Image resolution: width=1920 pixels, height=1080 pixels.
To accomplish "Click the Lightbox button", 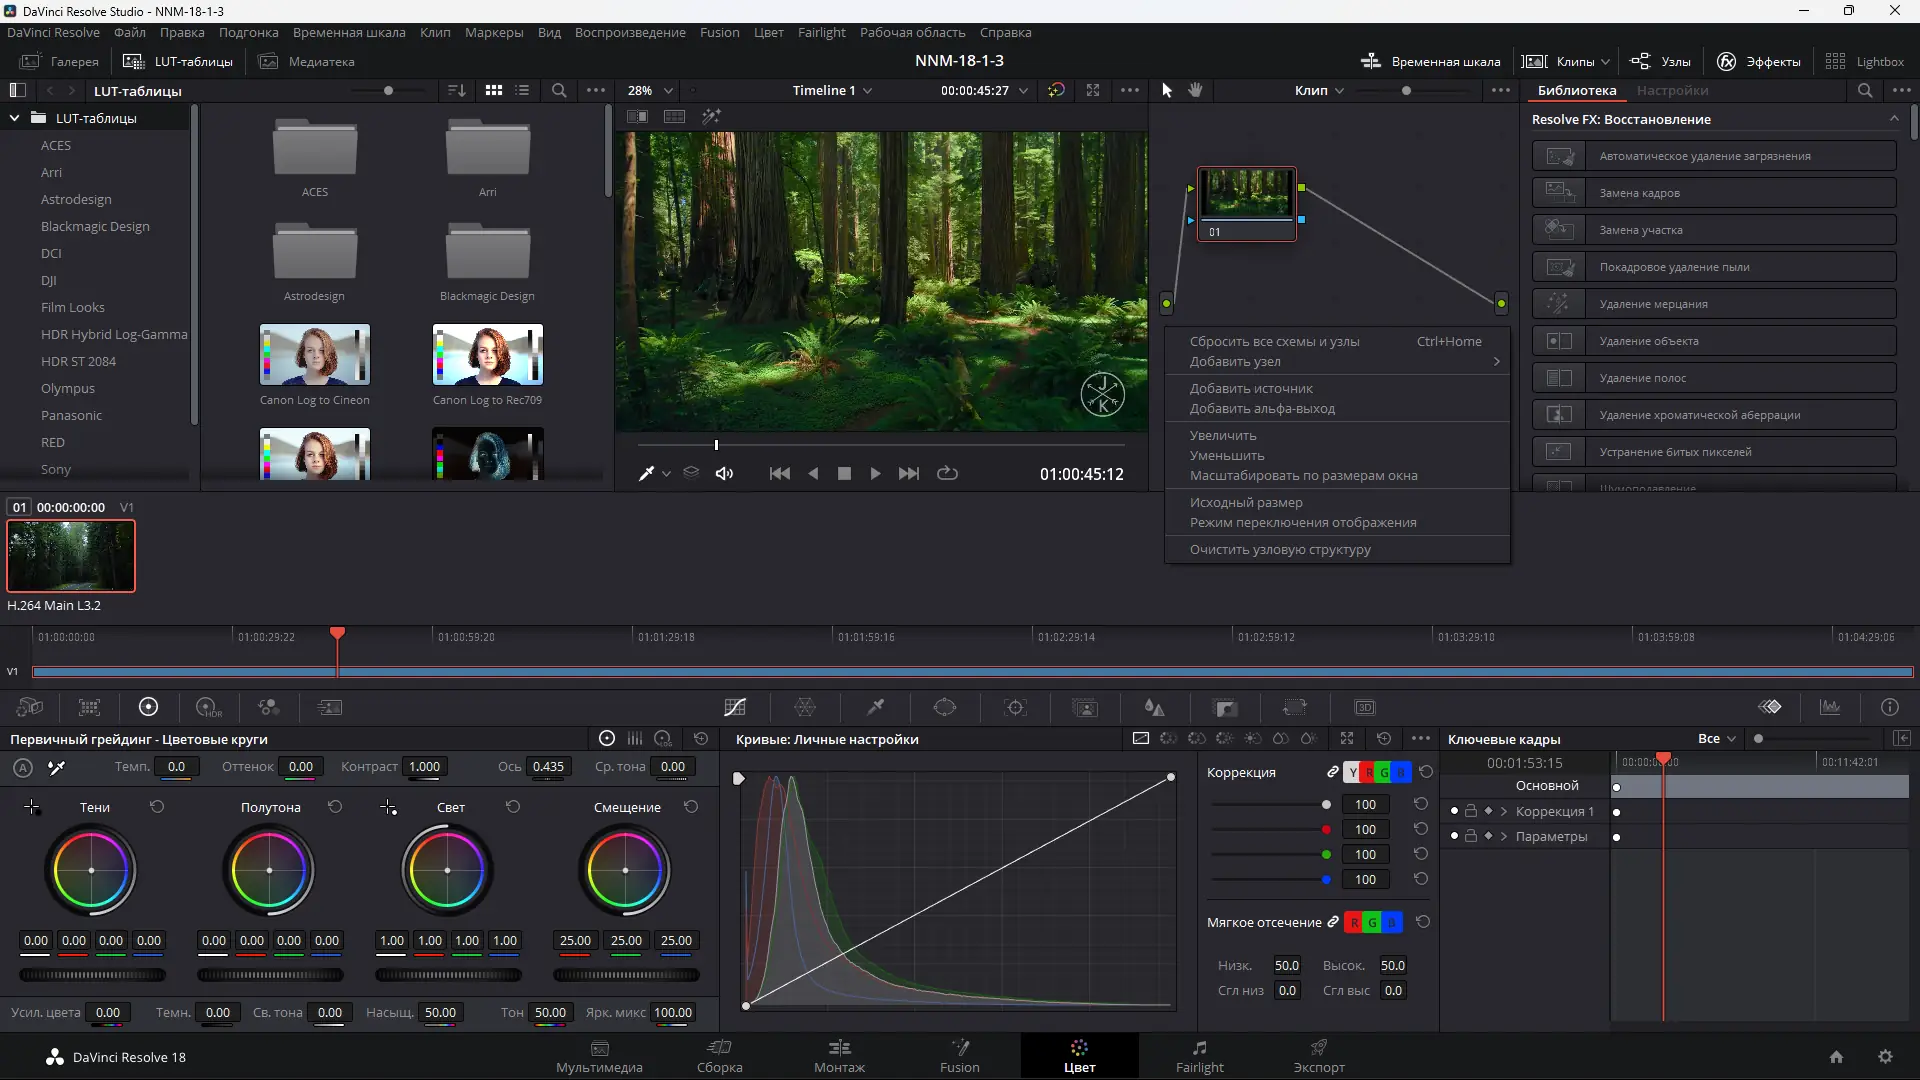I will [1864, 61].
